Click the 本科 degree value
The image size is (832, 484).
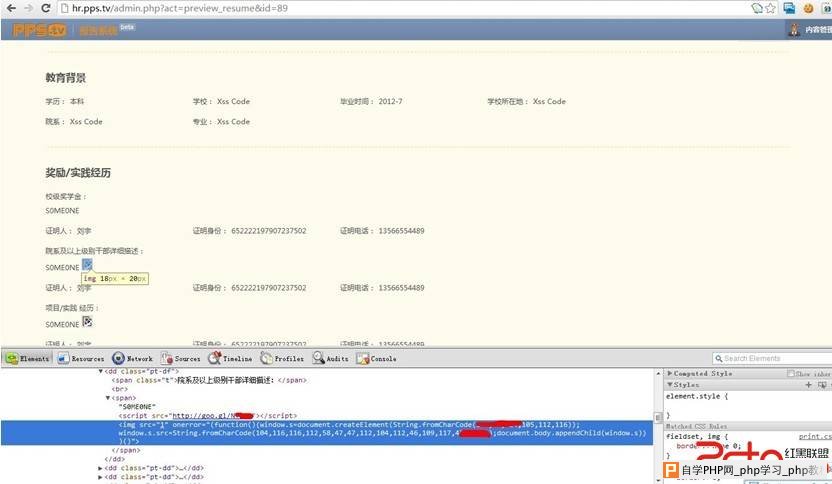click(77, 101)
